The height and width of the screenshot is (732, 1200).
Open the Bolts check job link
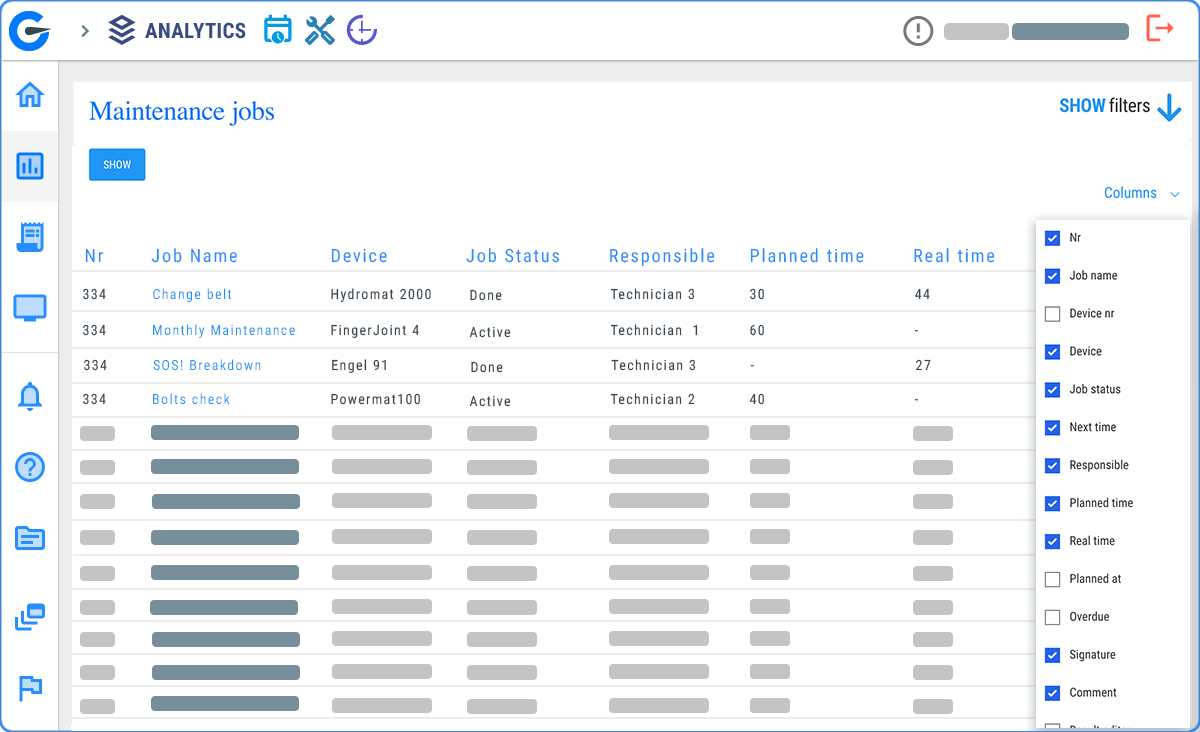point(191,400)
